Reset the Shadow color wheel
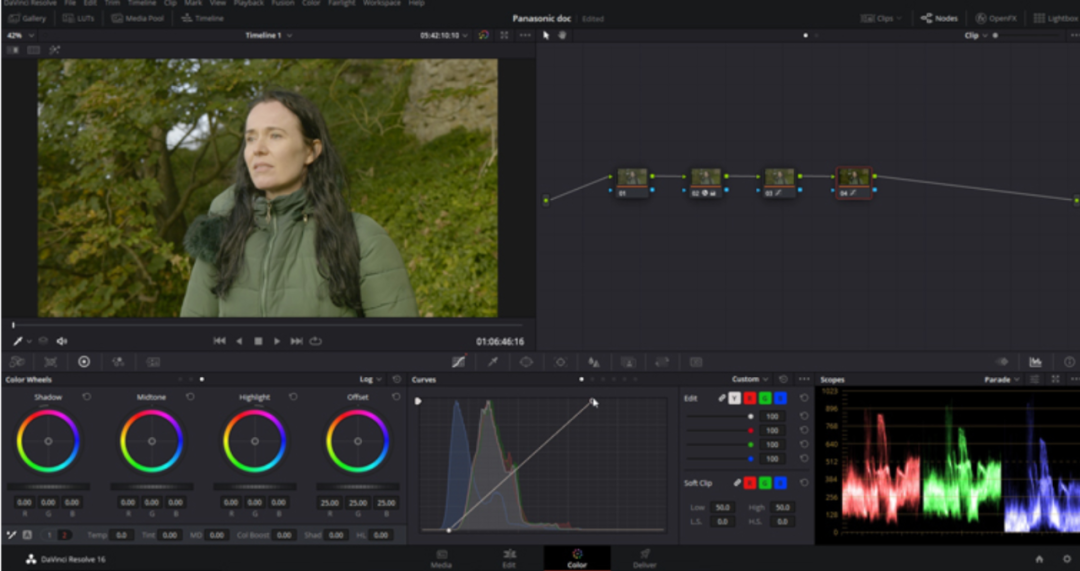This screenshot has height=571, width=1080. pos(86,397)
